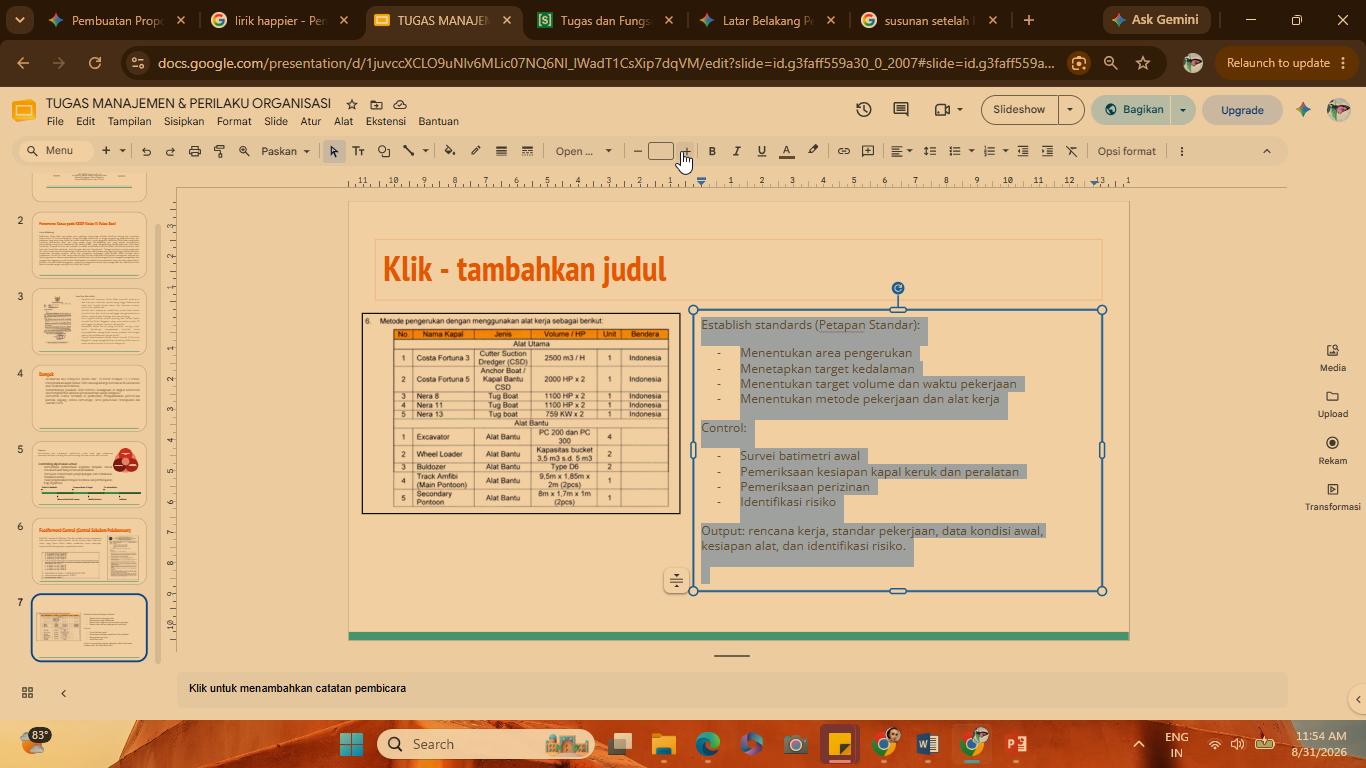
Task: Expand the Slideshow dropdown arrow
Action: pos(1070,110)
